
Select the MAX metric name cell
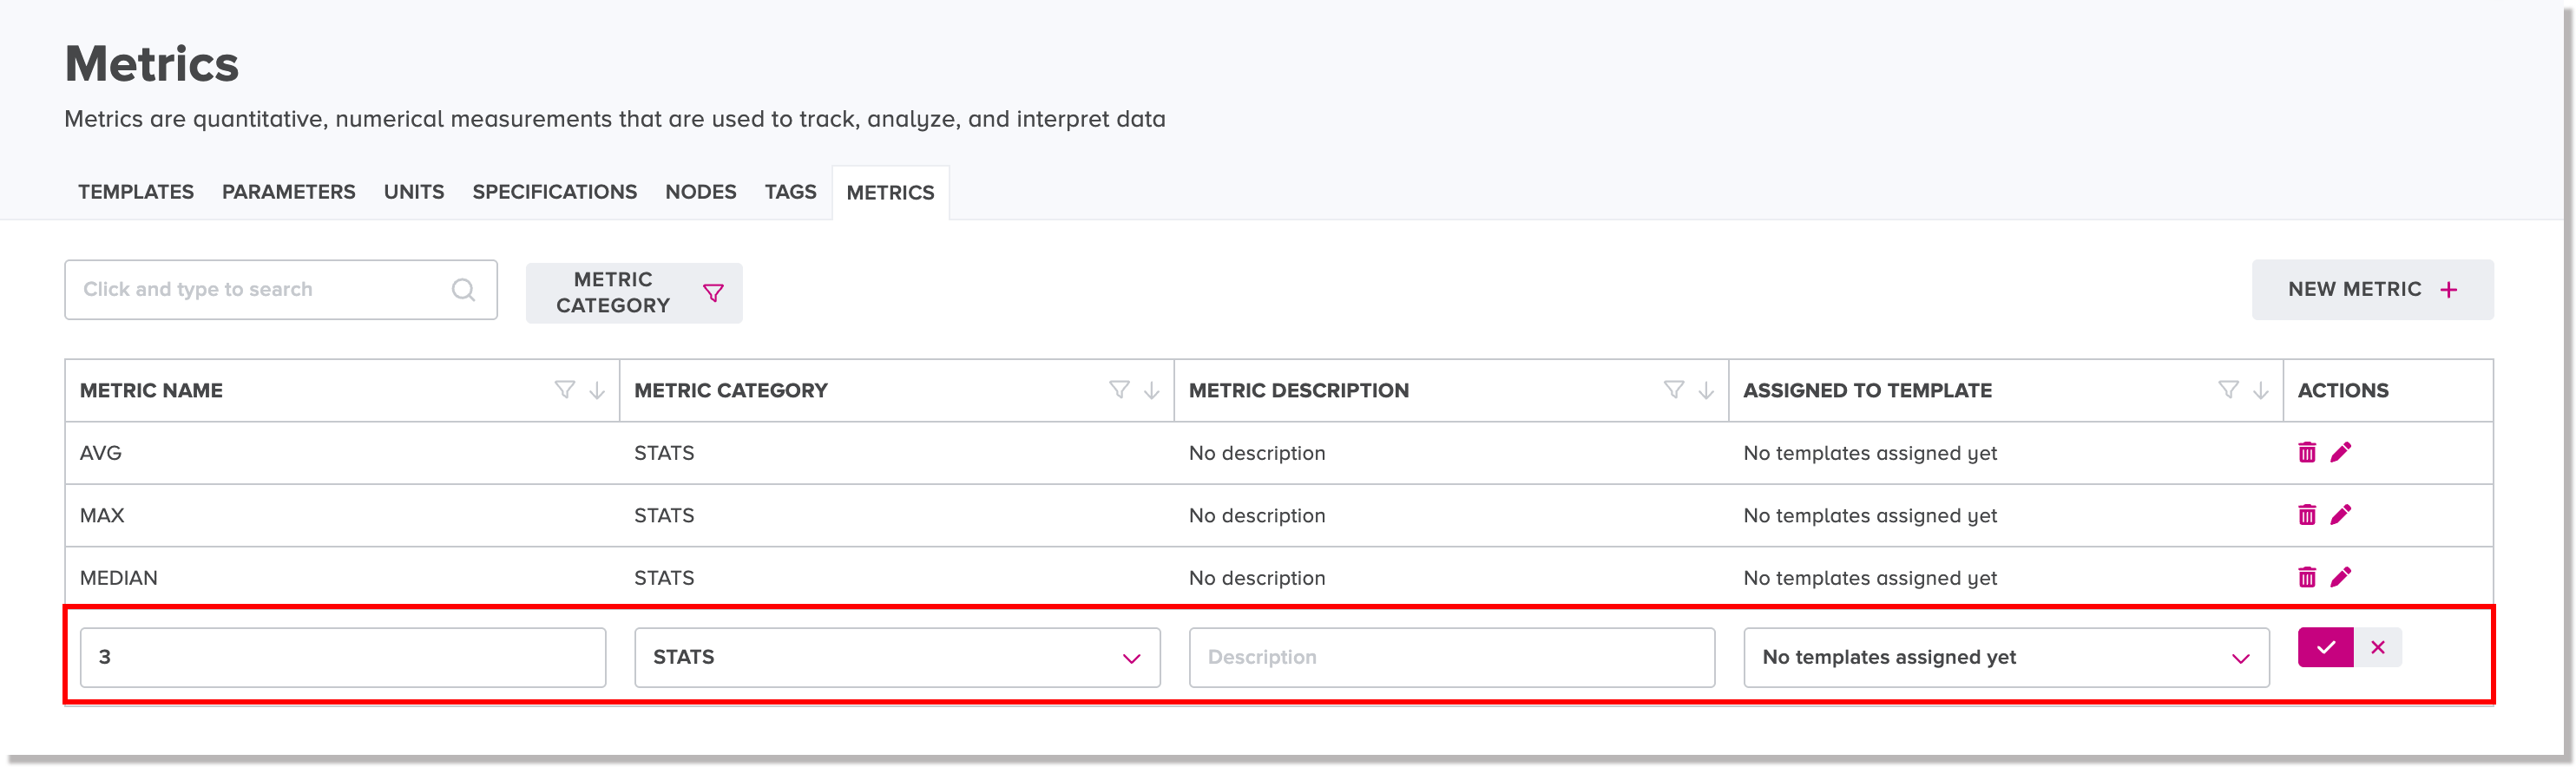(102, 515)
